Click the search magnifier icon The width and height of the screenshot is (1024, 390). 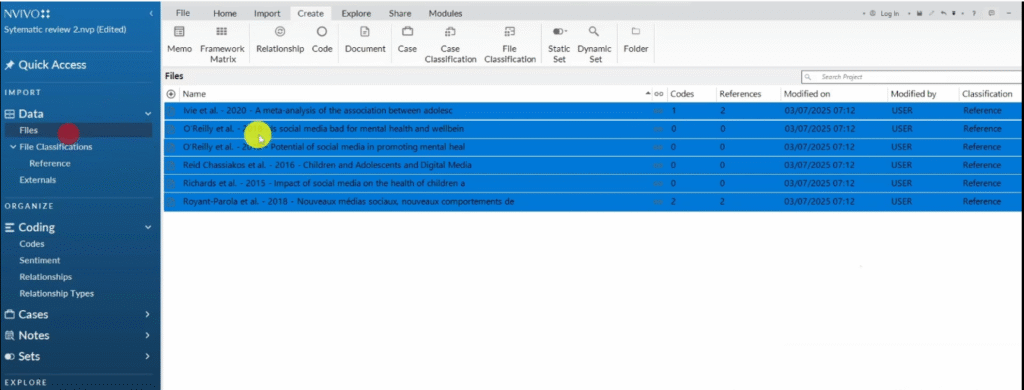[808, 77]
